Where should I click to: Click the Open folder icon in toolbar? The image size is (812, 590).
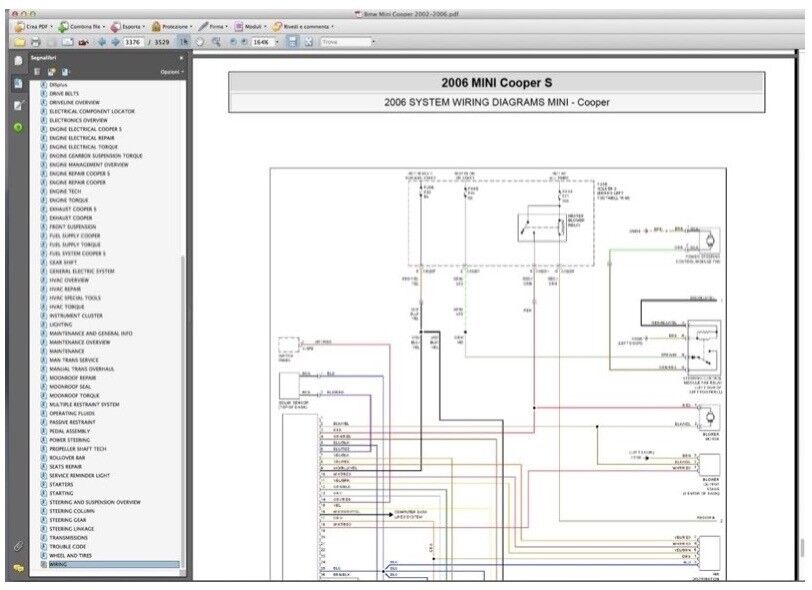point(18,42)
